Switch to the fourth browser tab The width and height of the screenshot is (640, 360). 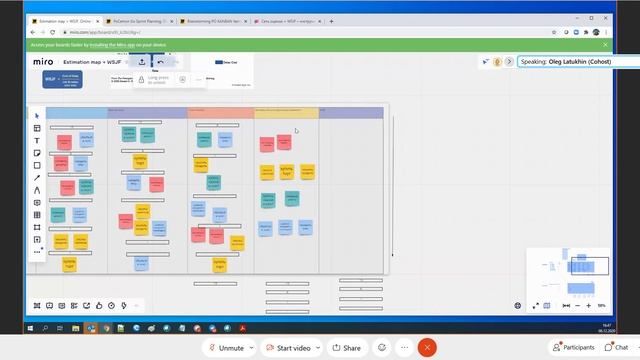point(287,21)
